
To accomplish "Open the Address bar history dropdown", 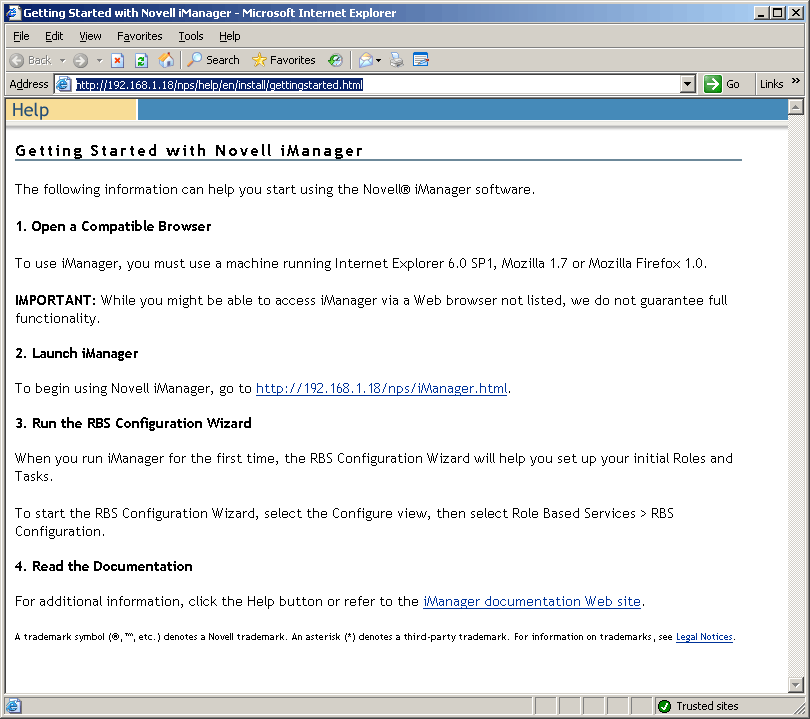I will [x=687, y=83].
